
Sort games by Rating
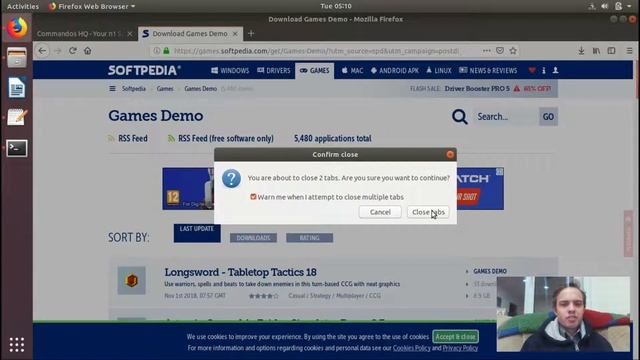coord(309,238)
